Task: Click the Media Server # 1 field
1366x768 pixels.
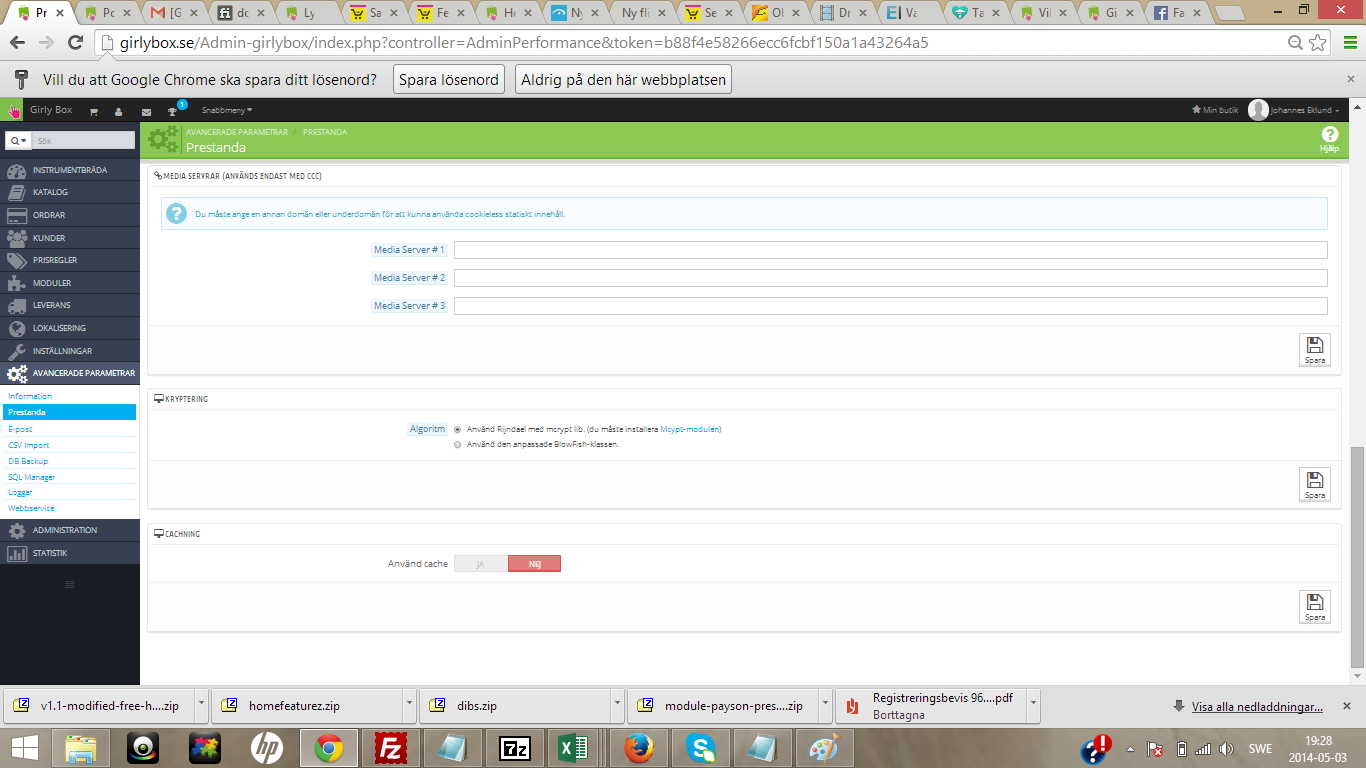Action: pyautogui.click(x=891, y=250)
